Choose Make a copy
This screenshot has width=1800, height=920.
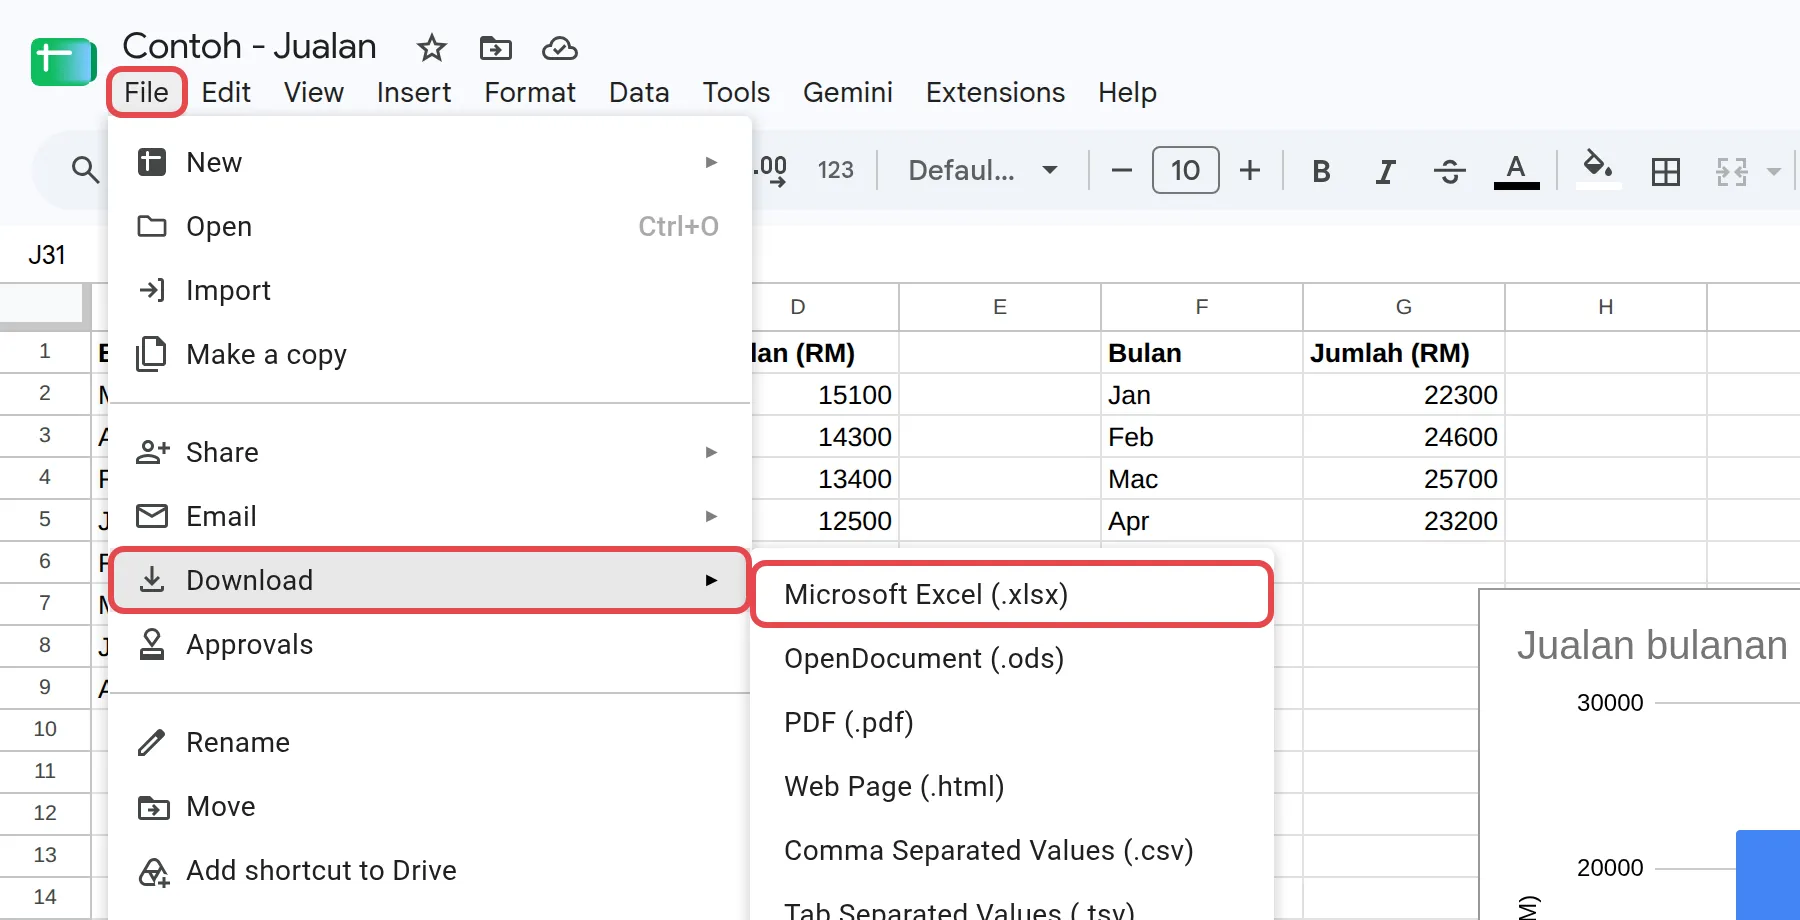(x=429, y=354)
